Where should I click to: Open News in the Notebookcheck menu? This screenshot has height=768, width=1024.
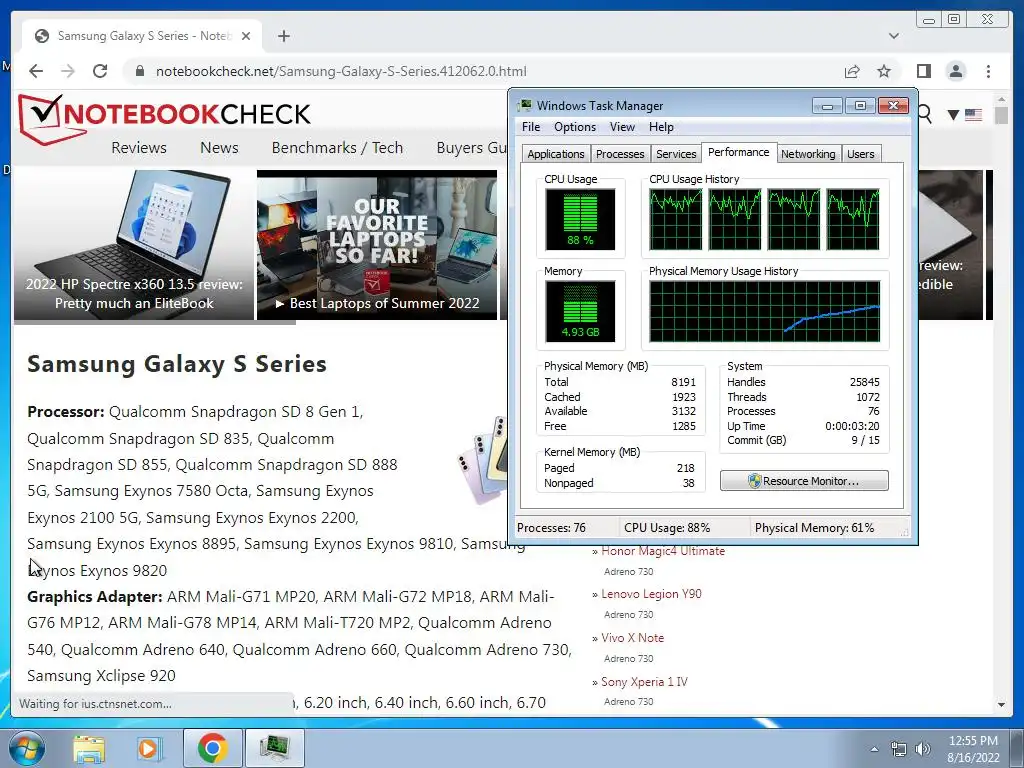219,148
